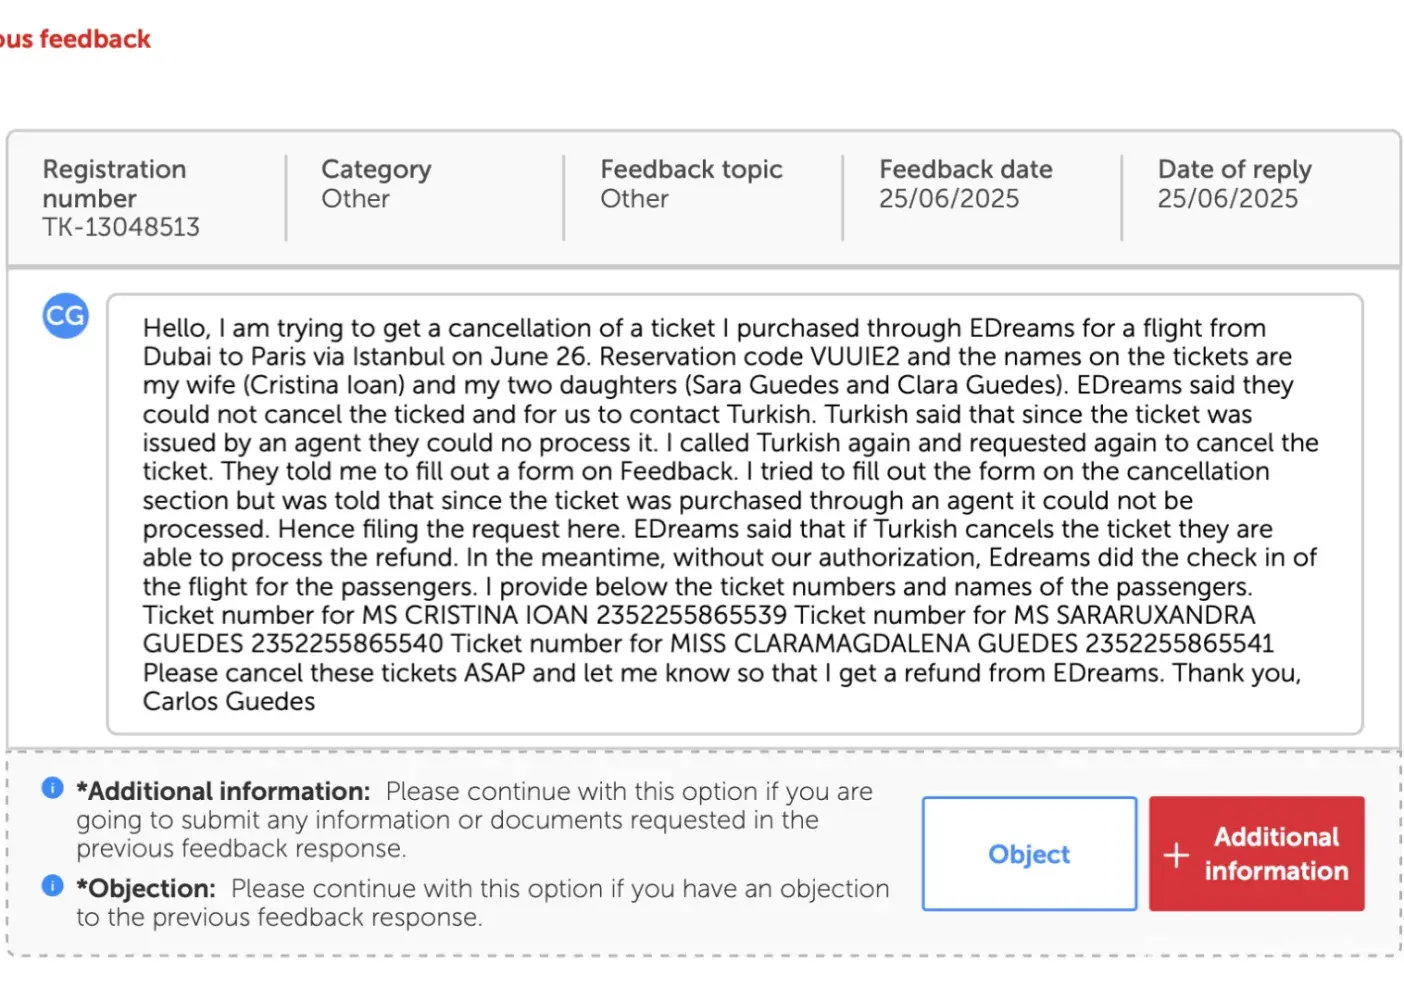This screenshot has height=1000, width=1404.
Task: Click the plus icon on the red button
Action: pos(1177,855)
